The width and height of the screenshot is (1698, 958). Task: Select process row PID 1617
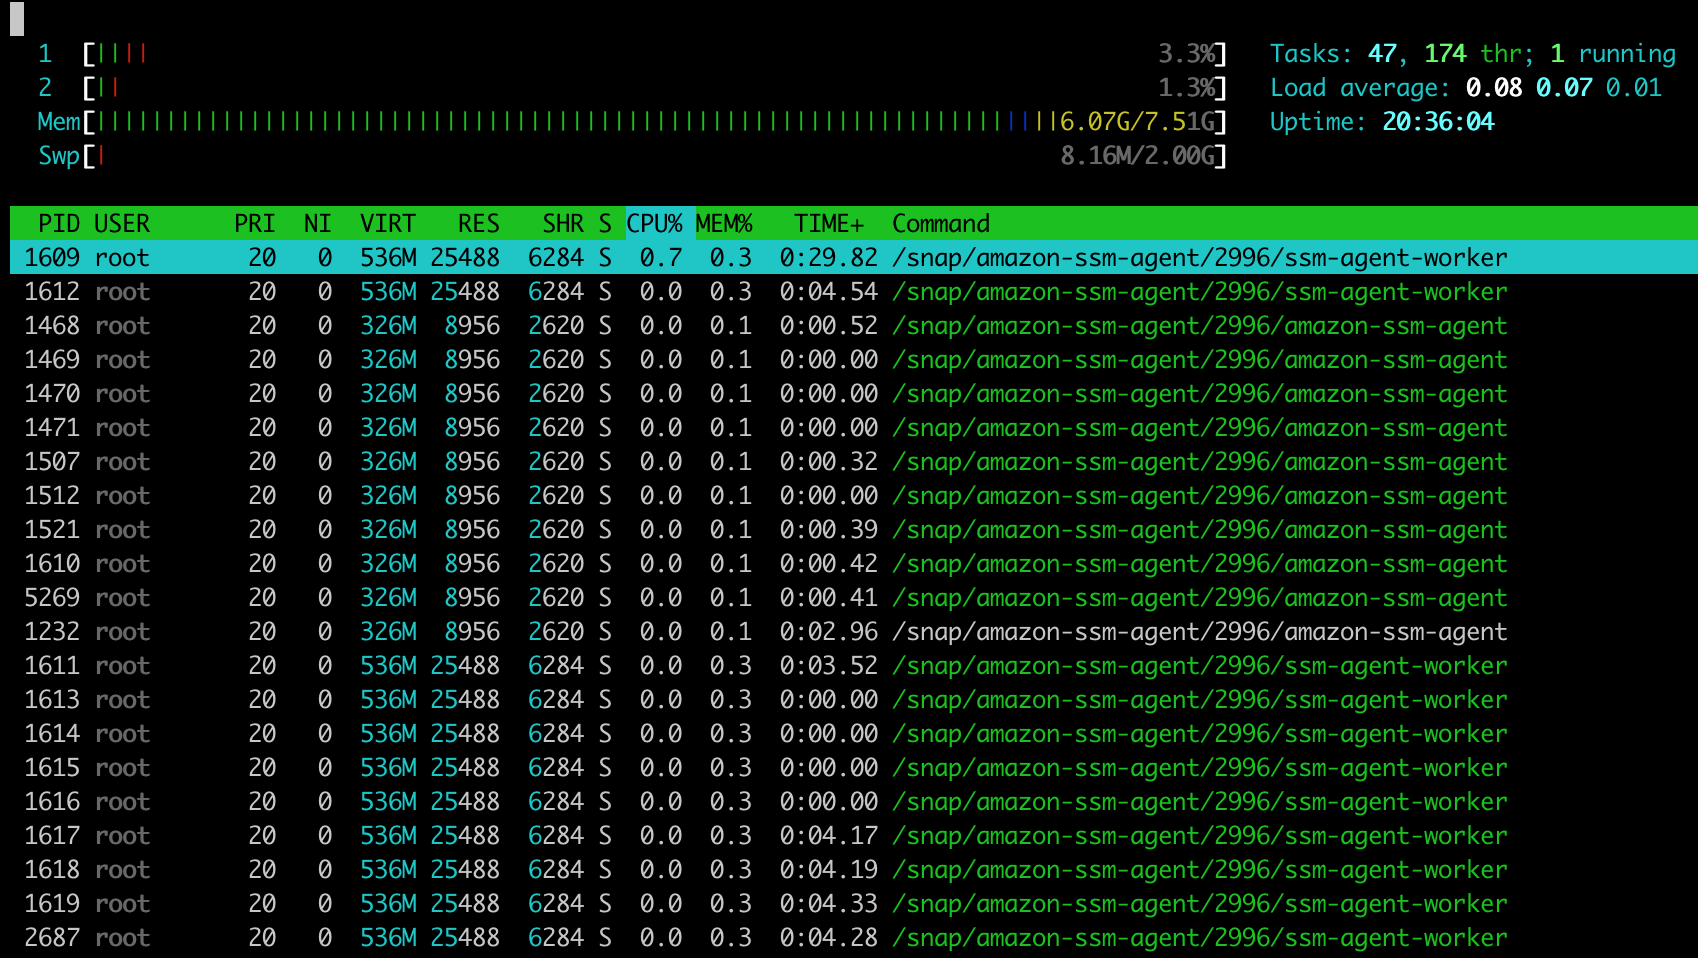pos(854,835)
